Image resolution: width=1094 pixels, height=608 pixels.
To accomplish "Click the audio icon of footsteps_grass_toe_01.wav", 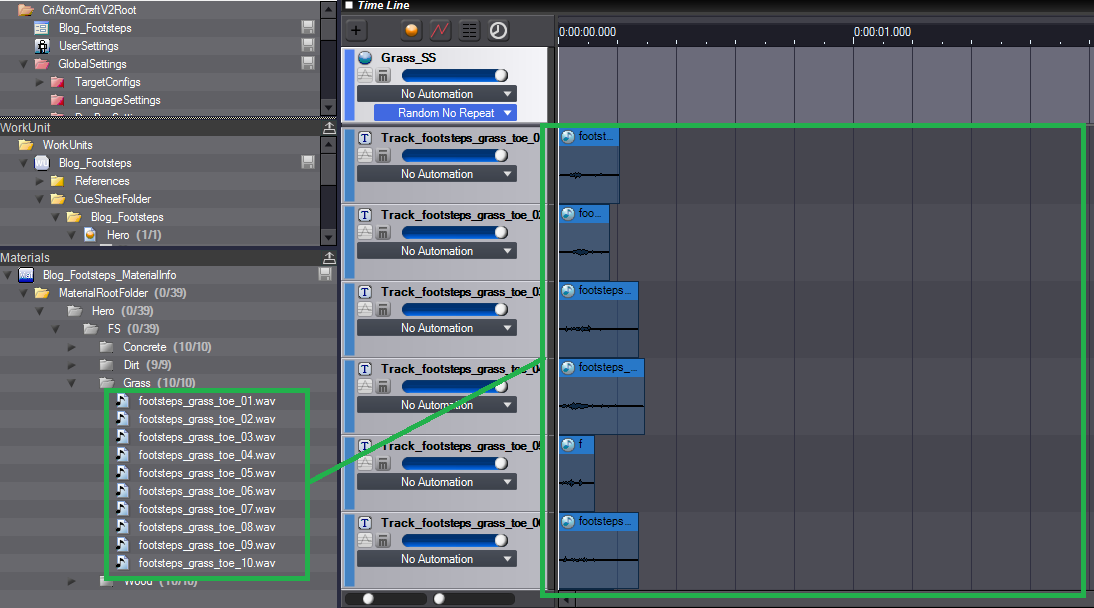I will [x=123, y=401].
